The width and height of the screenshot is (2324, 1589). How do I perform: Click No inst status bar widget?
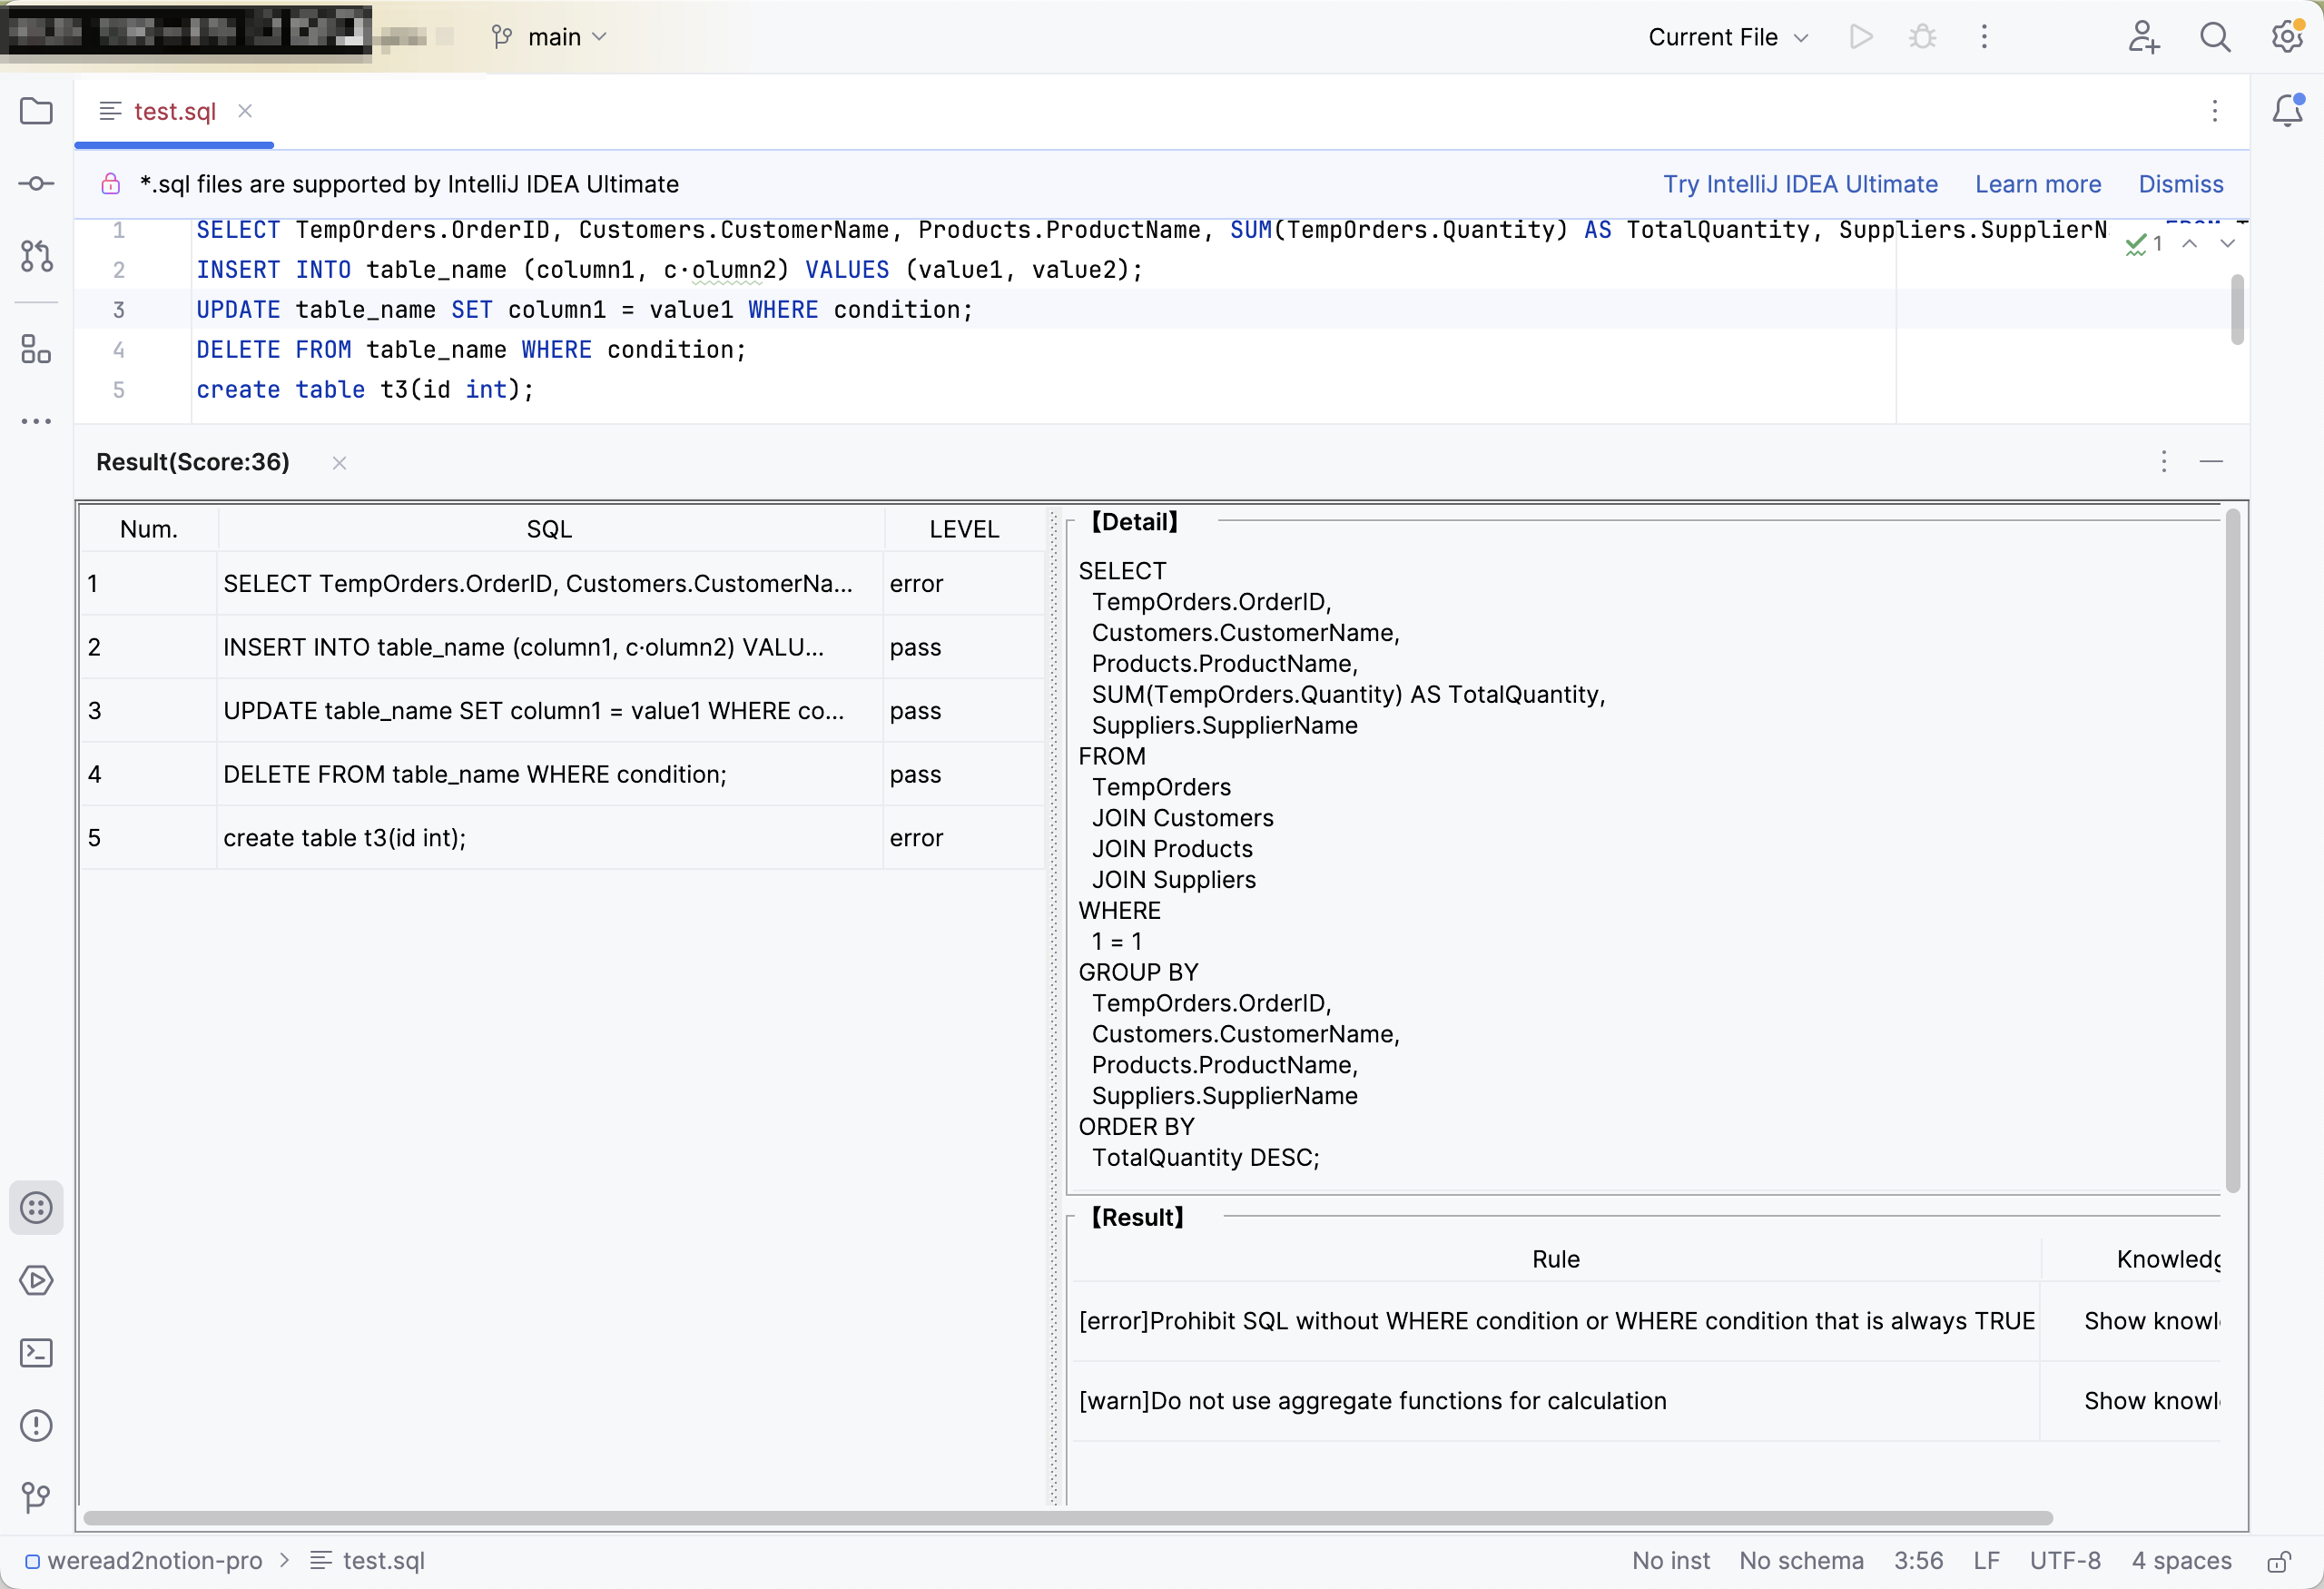(1671, 1561)
